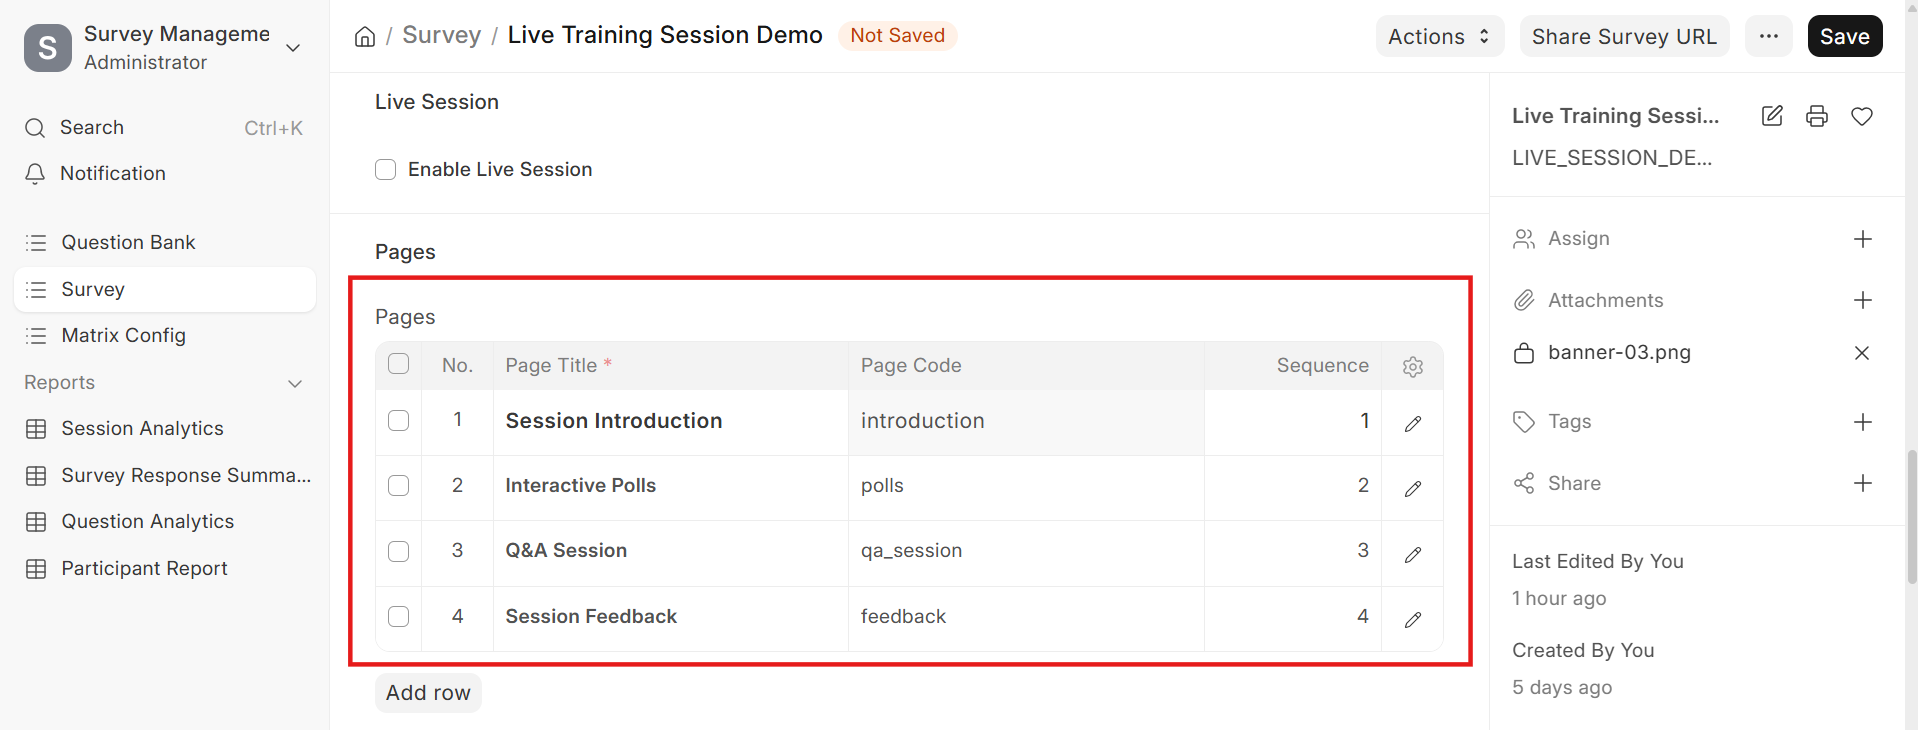The height and width of the screenshot is (730, 1918).
Task: Click the edit title icon beside Live Training Session
Action: [x=1771, y=116]
